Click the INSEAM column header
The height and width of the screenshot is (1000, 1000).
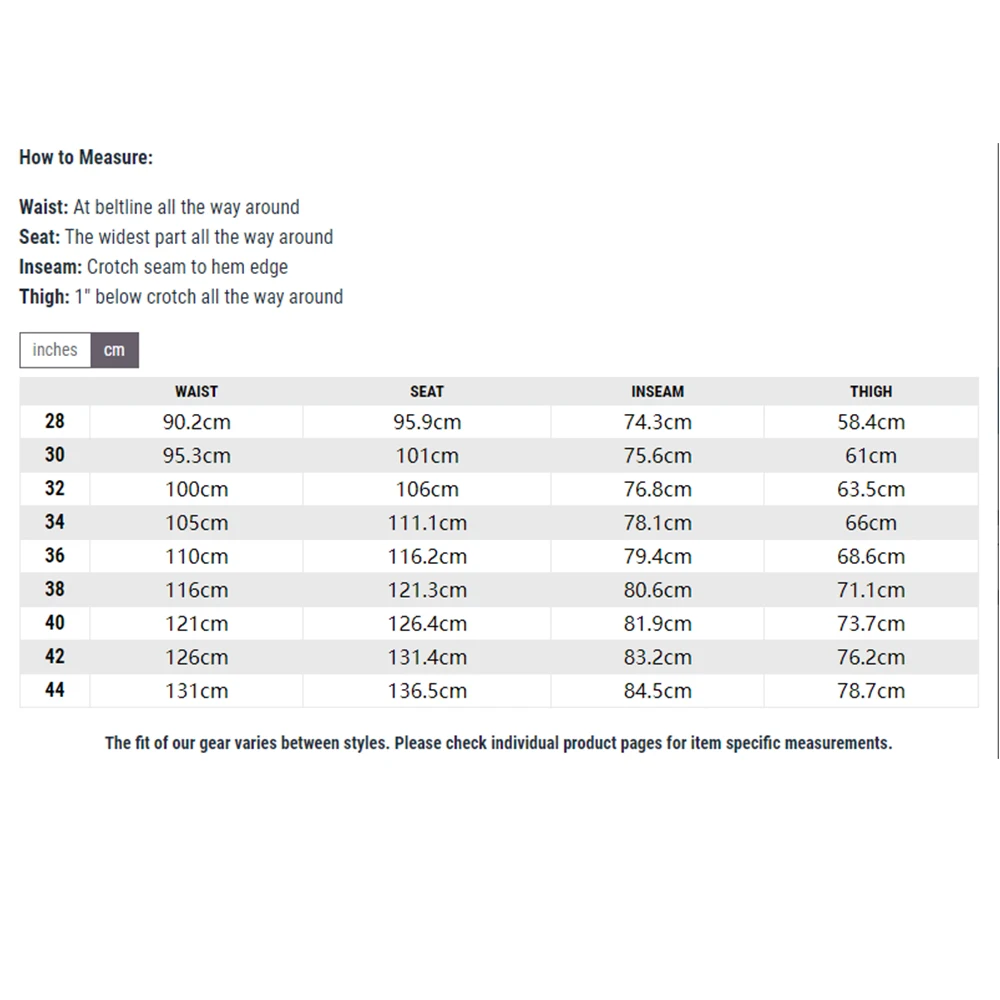point(657,391)
